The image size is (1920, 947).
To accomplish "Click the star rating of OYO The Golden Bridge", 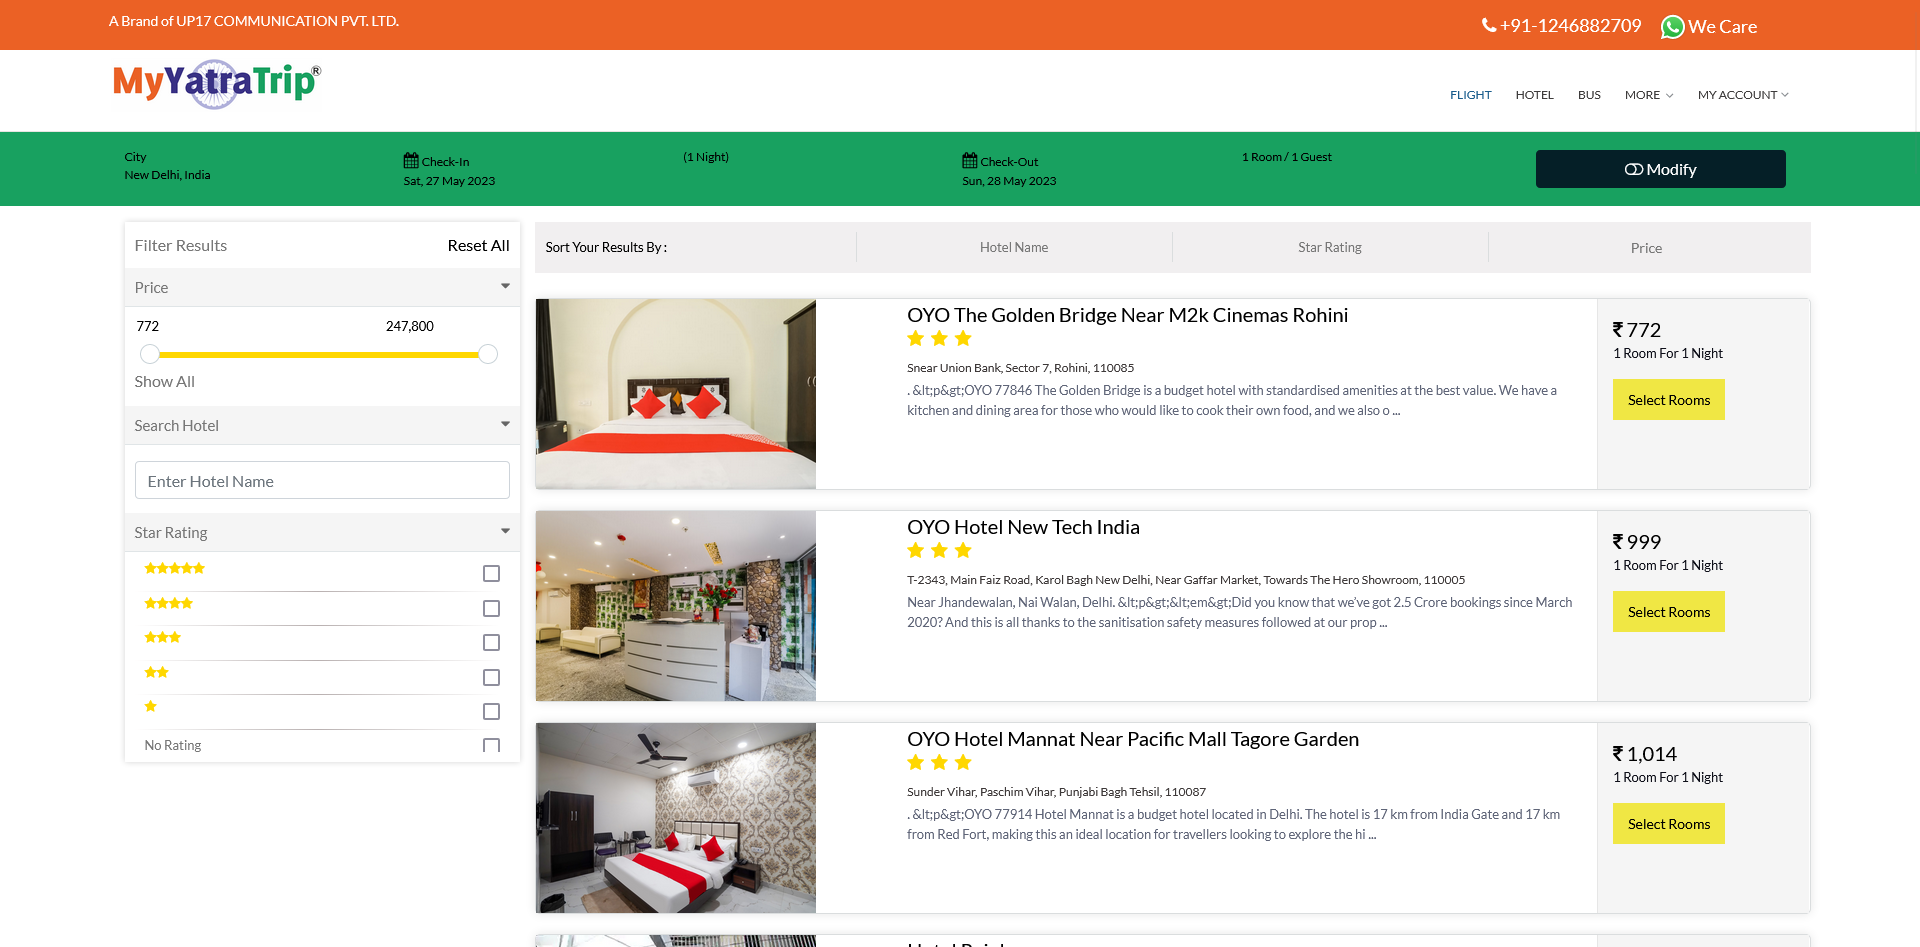I will click(x=939, y=338).
